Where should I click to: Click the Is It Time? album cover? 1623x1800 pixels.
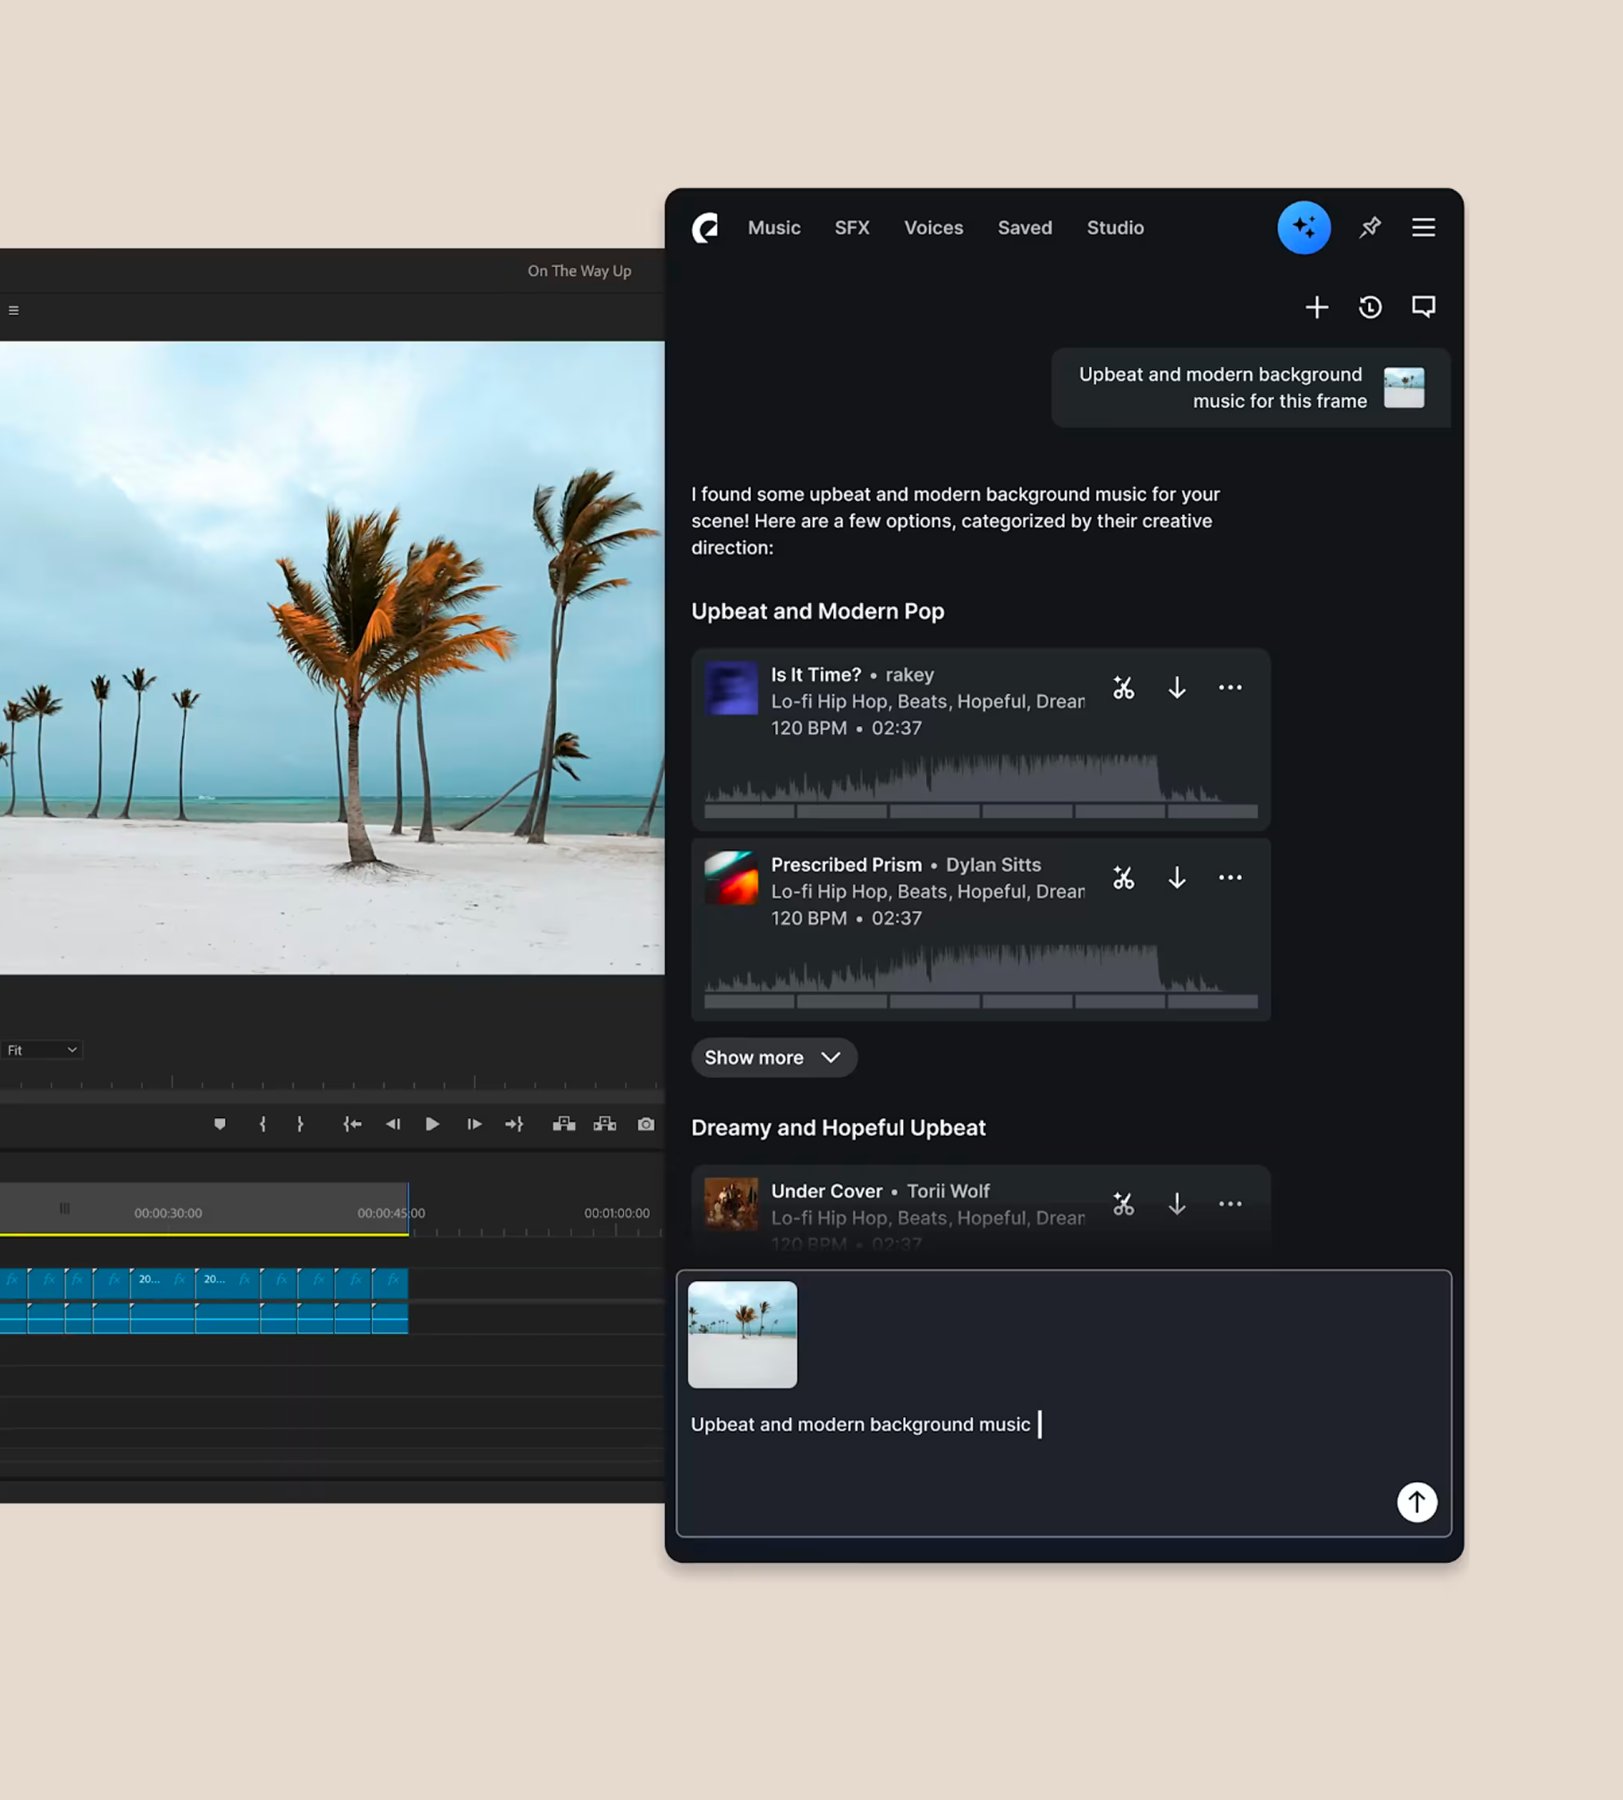(x=731, y=688)
